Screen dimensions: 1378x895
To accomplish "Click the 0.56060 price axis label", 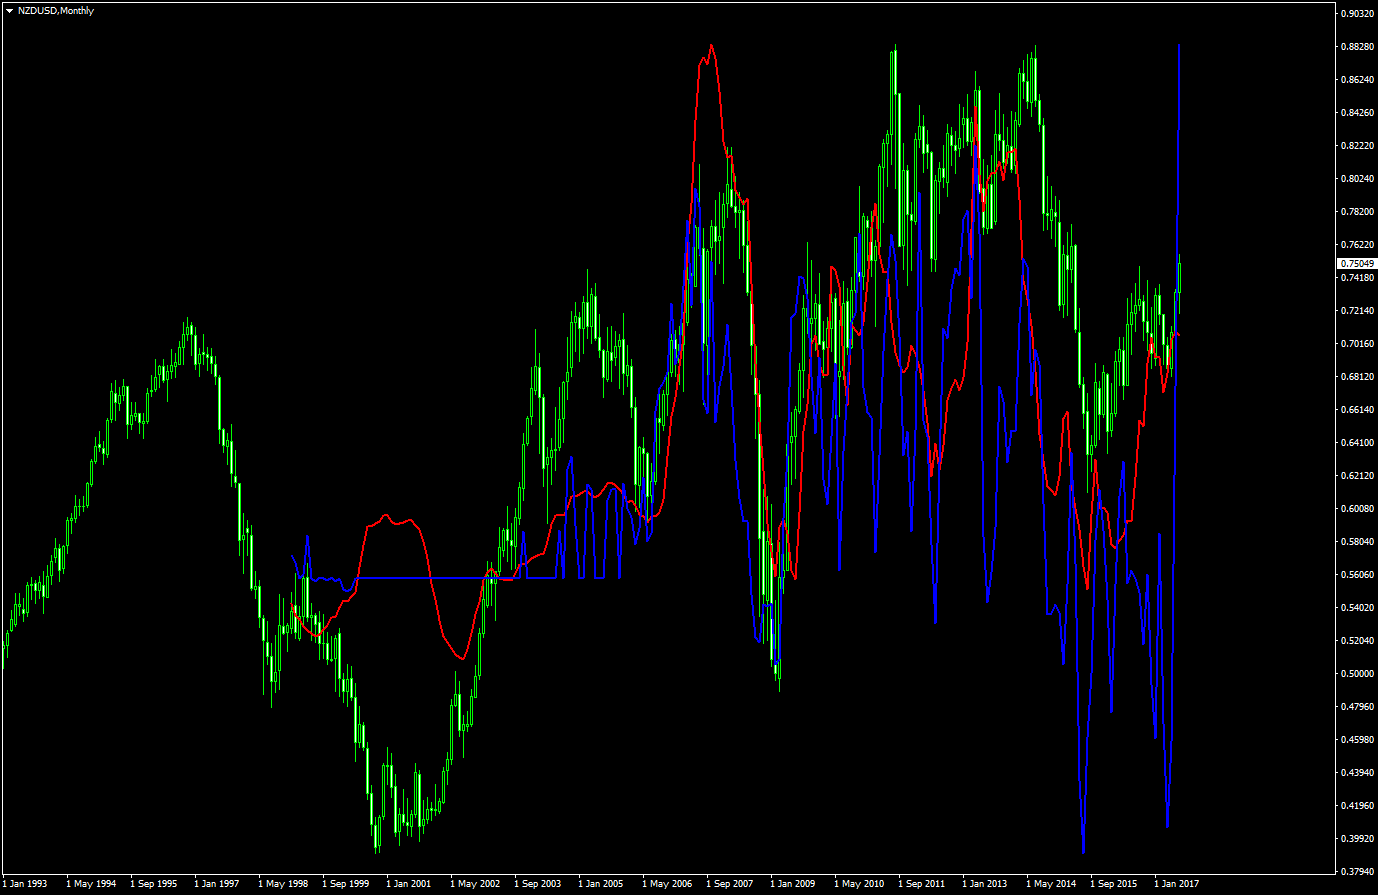I will [x=1357, y=575].
